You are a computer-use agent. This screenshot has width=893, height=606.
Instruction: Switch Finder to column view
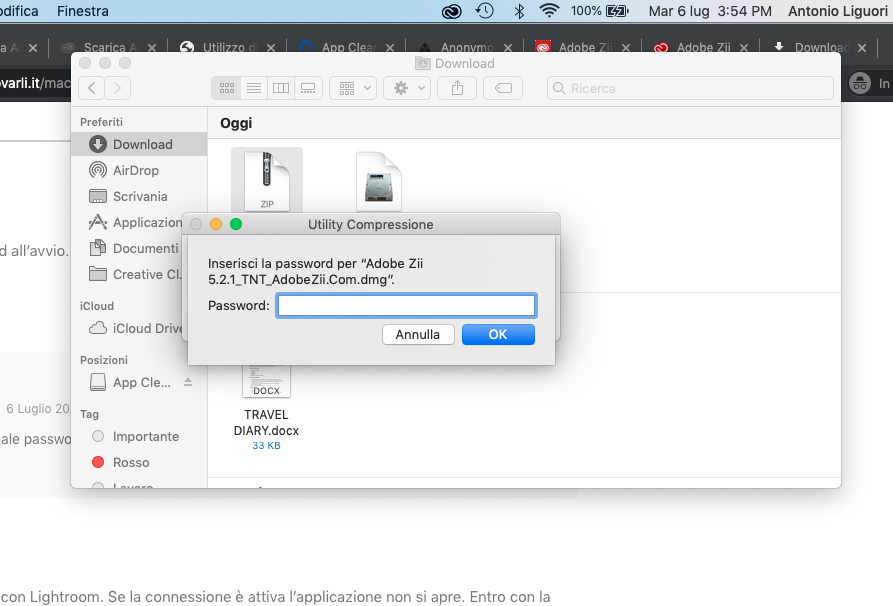click(281, 88)
